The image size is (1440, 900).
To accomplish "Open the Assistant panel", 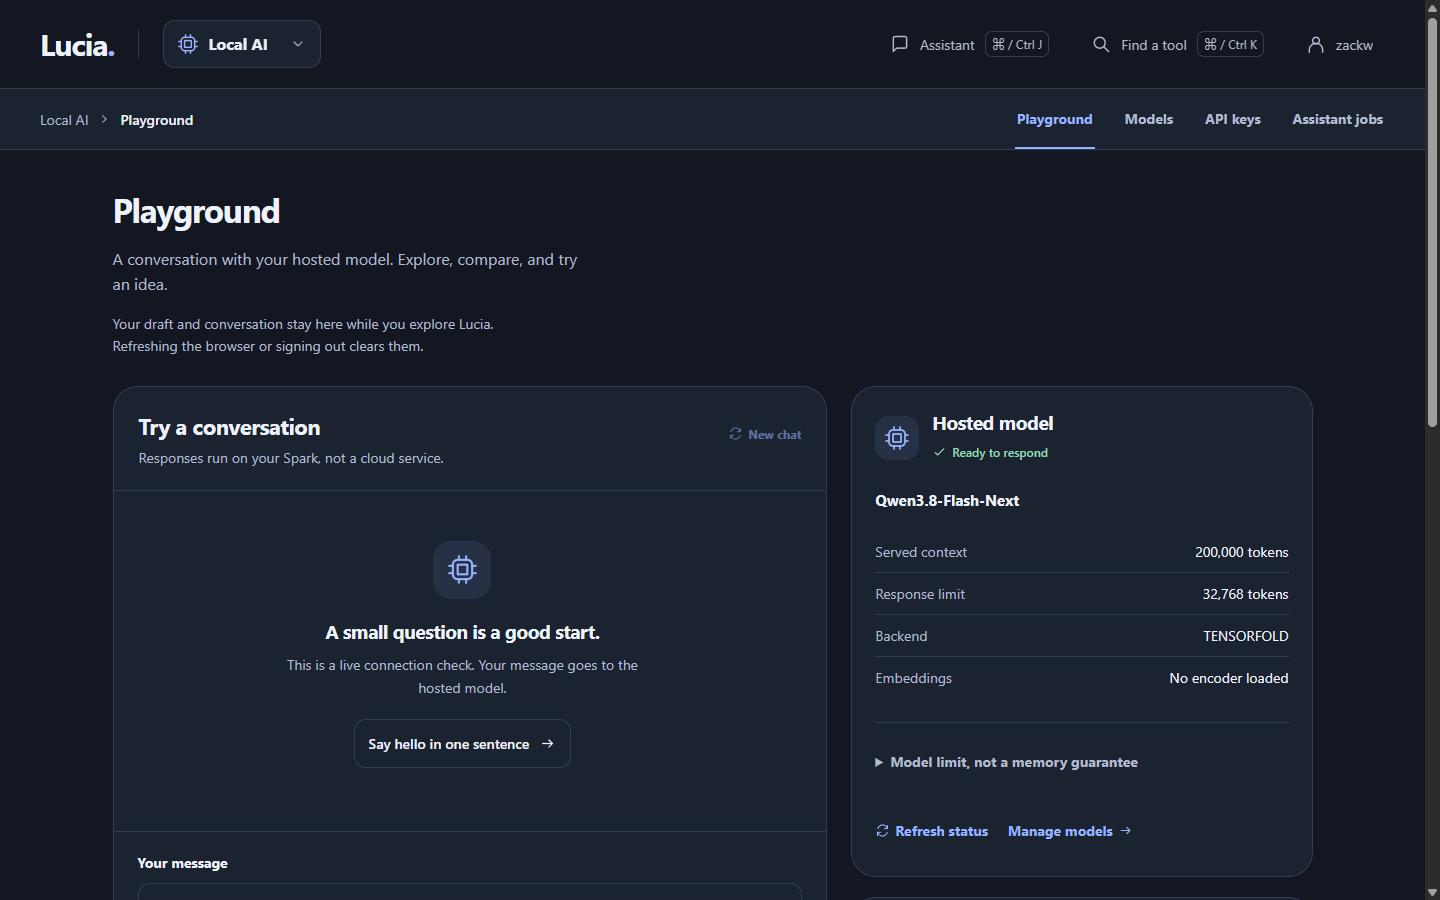I will click(x=969, y=45).
